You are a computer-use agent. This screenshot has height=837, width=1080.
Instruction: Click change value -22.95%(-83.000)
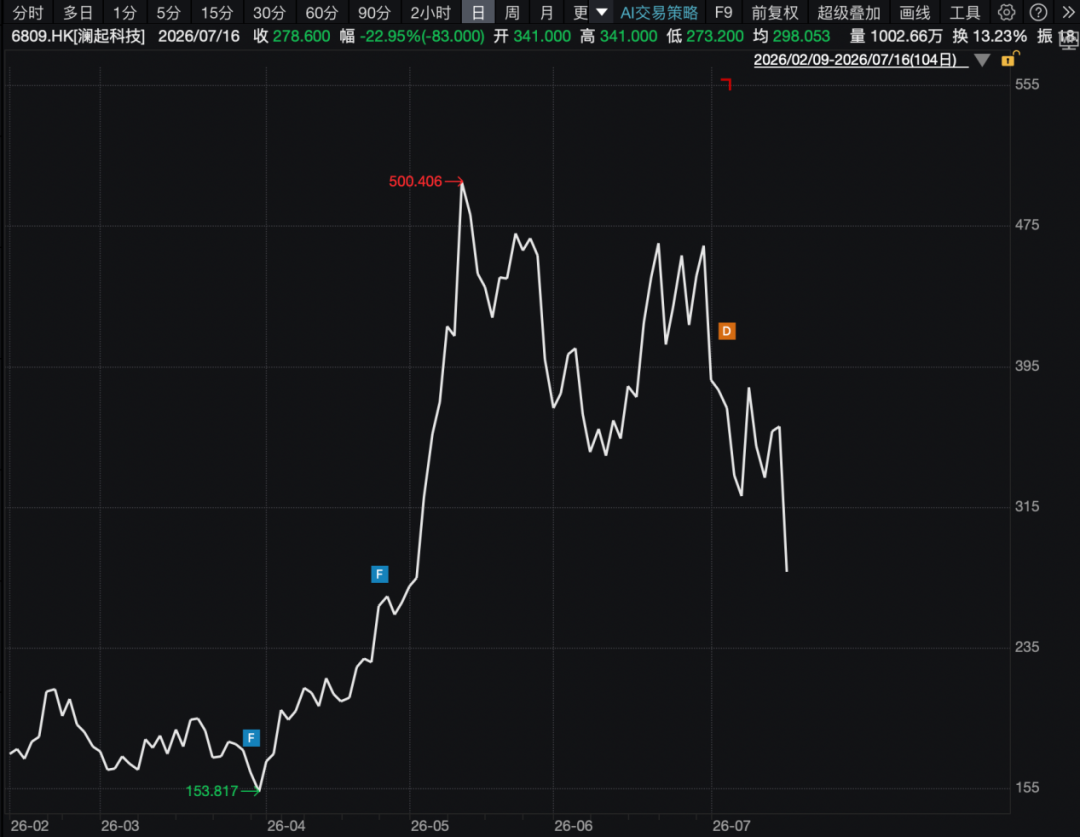coord(422,36)
